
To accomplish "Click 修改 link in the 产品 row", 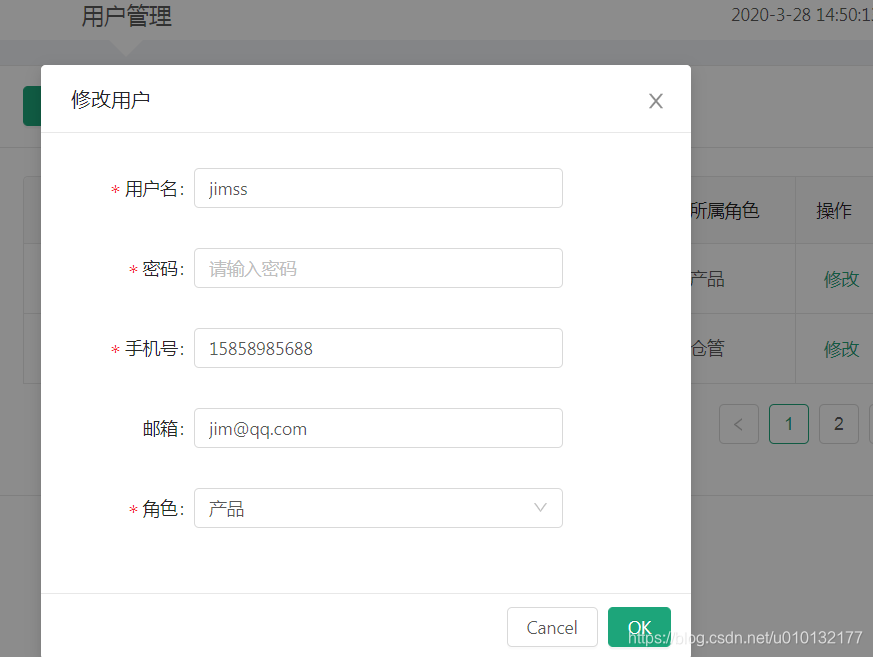I will click(x=841, y=279).
